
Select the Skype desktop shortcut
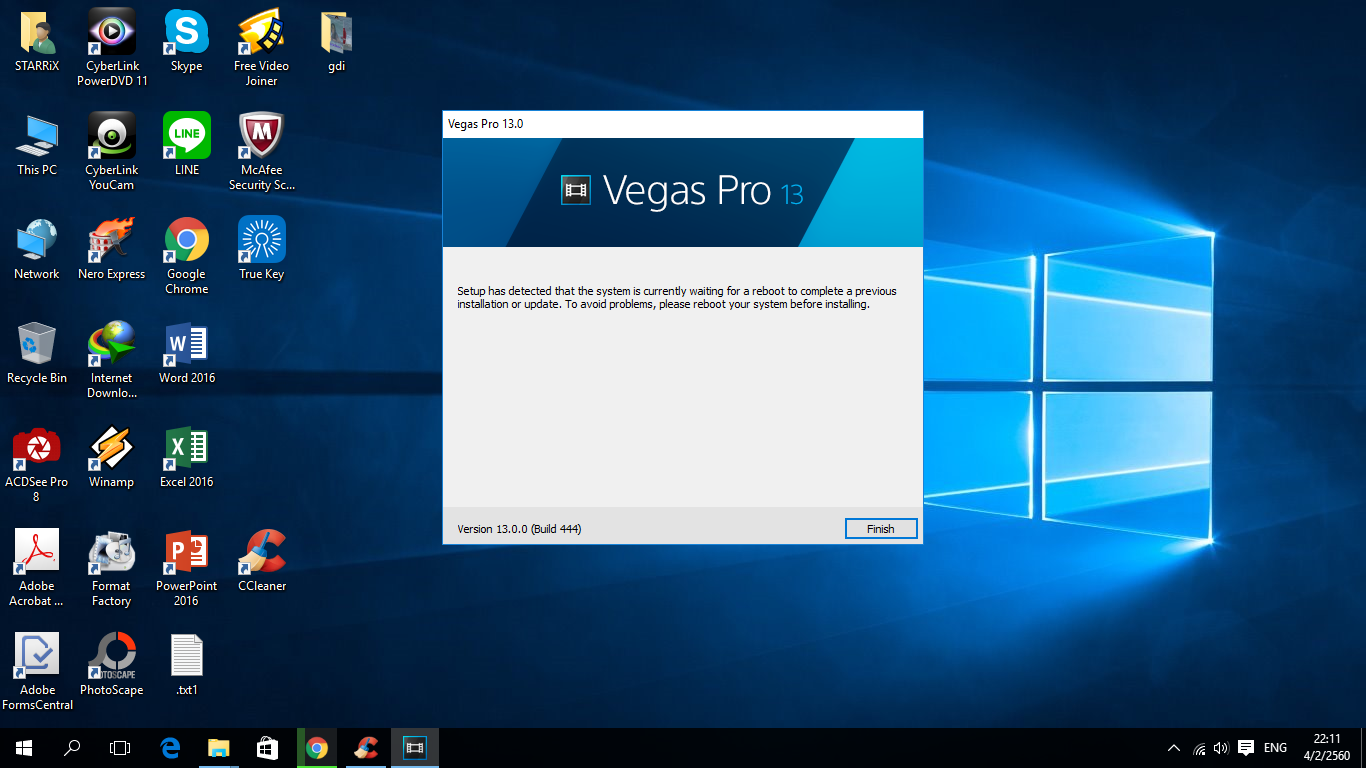[x=187, y=42]
